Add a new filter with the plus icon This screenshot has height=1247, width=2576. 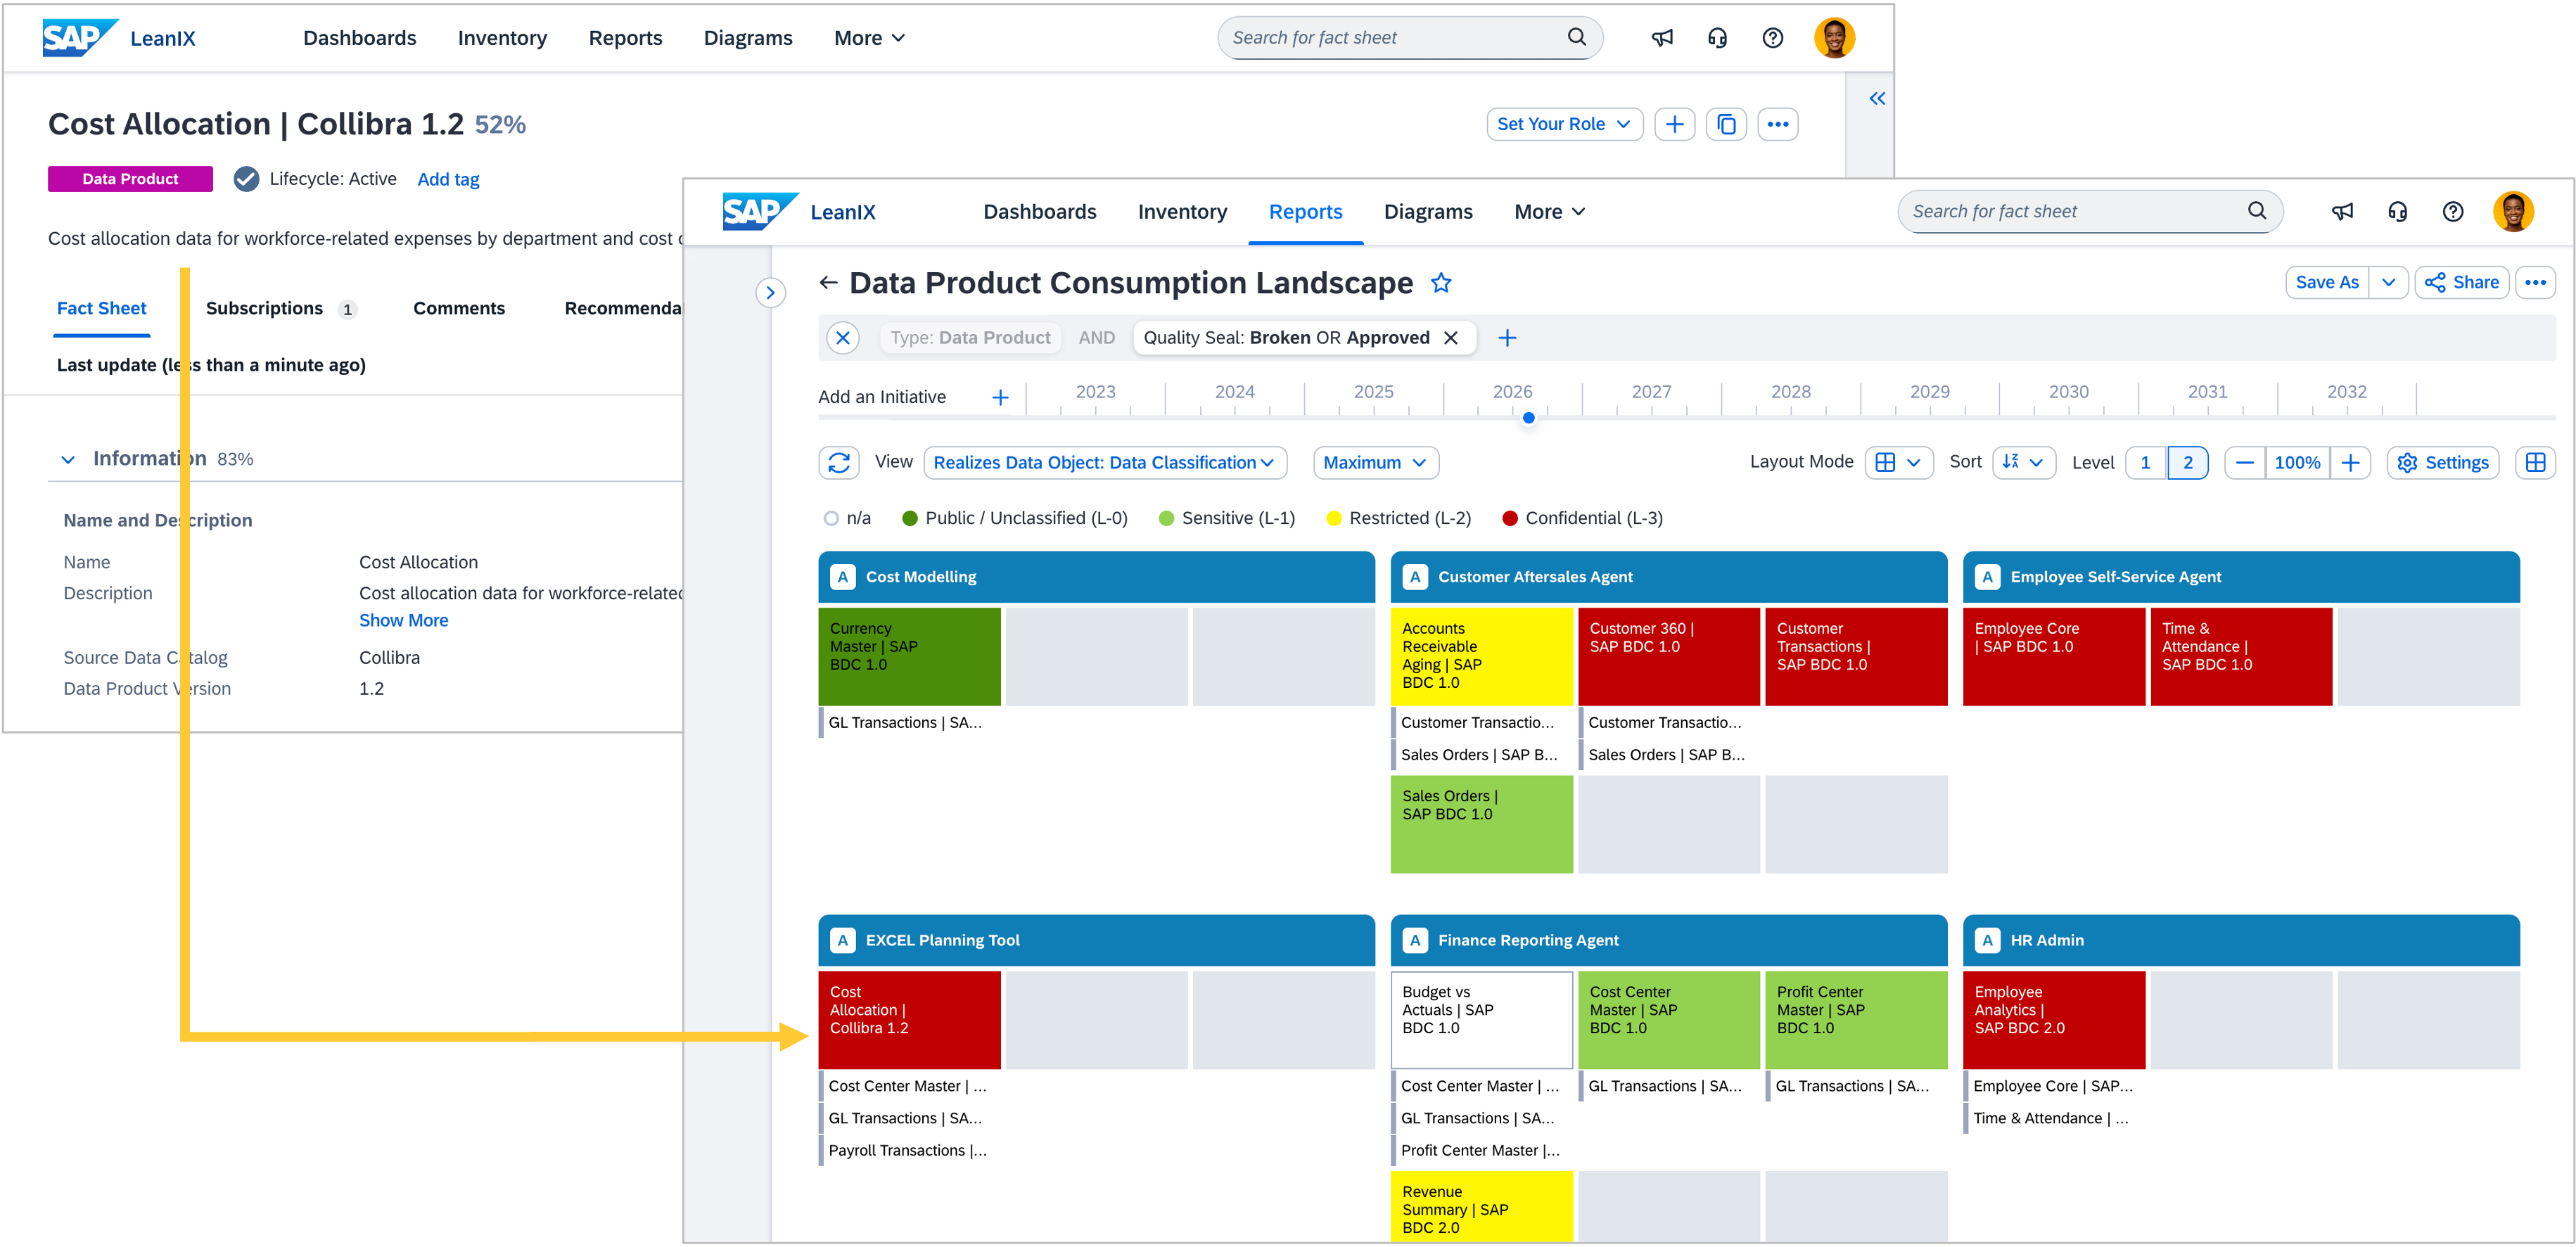[1507, 338]
